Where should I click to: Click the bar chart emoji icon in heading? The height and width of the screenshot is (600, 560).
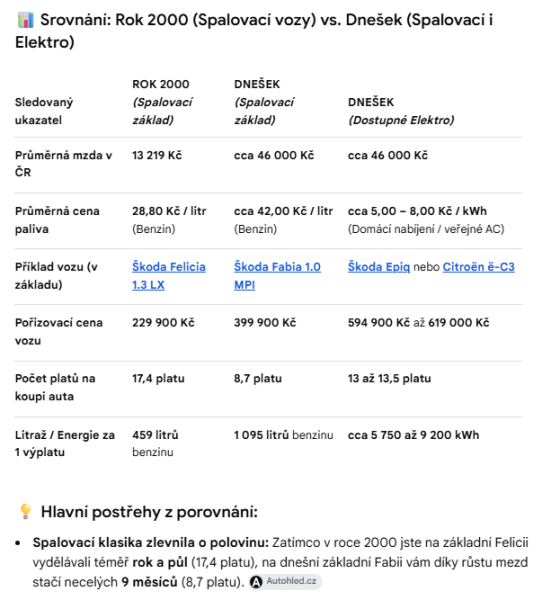pos(26,20)
